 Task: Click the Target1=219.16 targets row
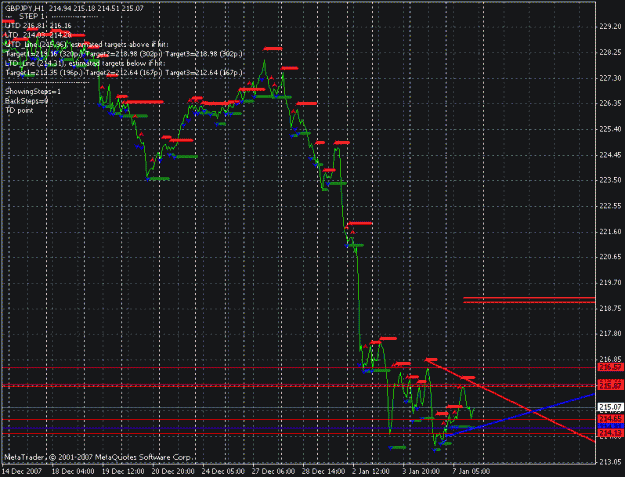(x=124, y=54)
